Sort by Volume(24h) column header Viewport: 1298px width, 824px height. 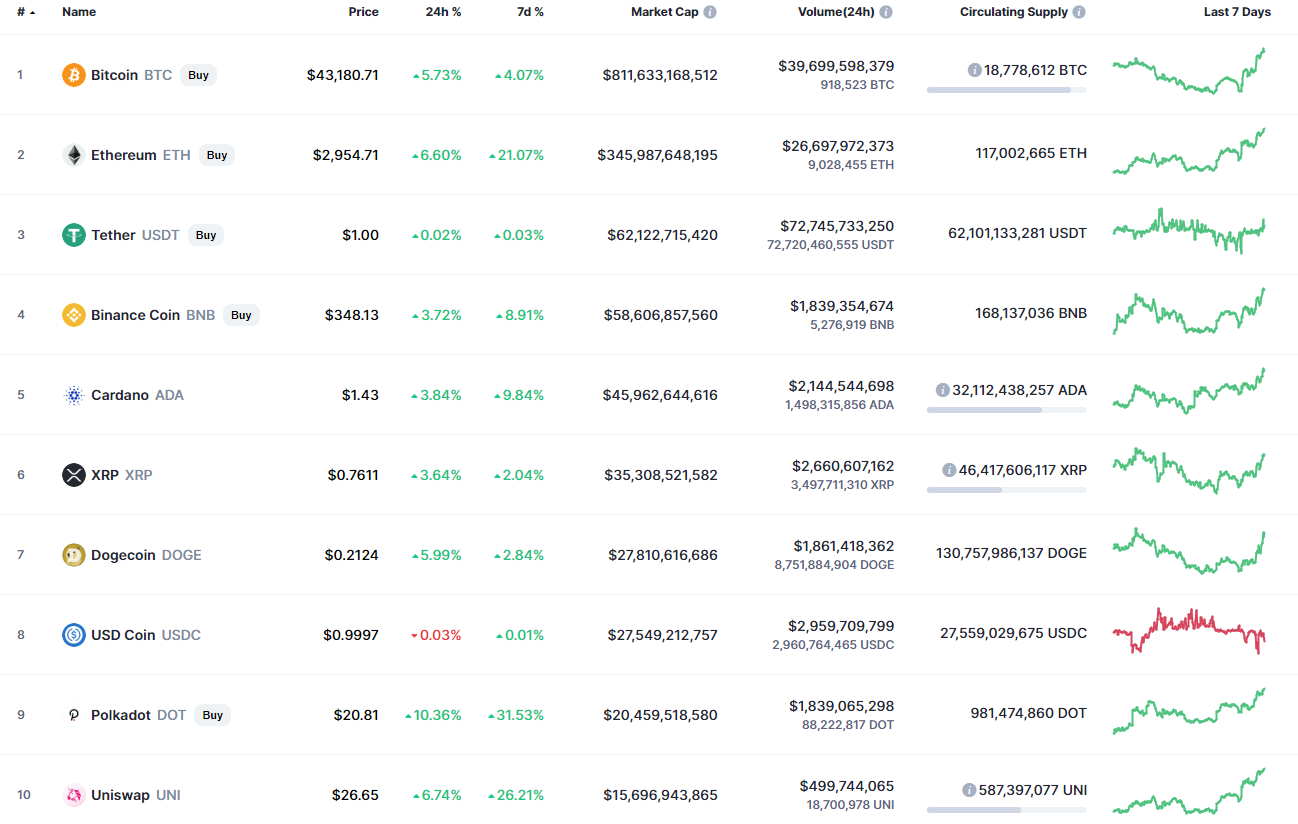[836, 12]
